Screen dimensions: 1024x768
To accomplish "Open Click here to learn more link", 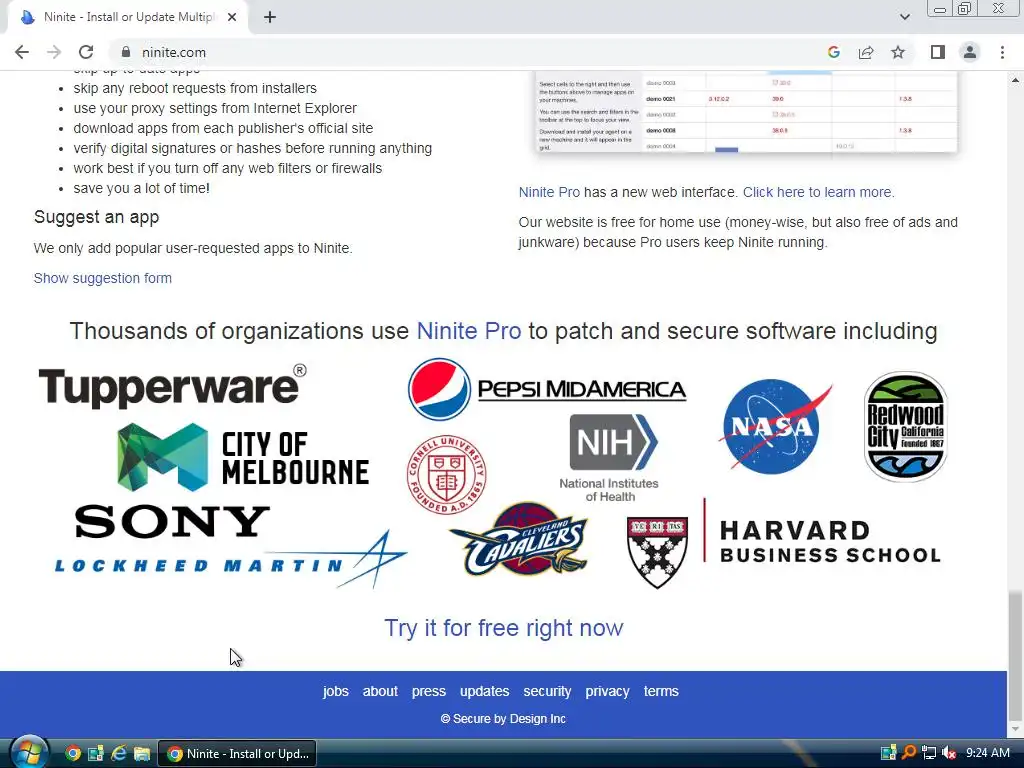I will pyautogui.click(x=818, y=192).
